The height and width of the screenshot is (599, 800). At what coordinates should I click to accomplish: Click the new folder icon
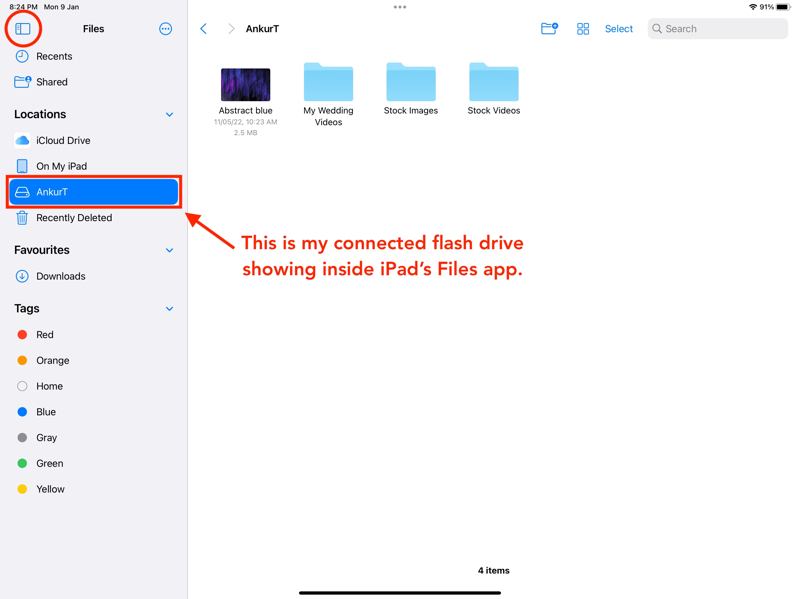[x=549, y=29]
